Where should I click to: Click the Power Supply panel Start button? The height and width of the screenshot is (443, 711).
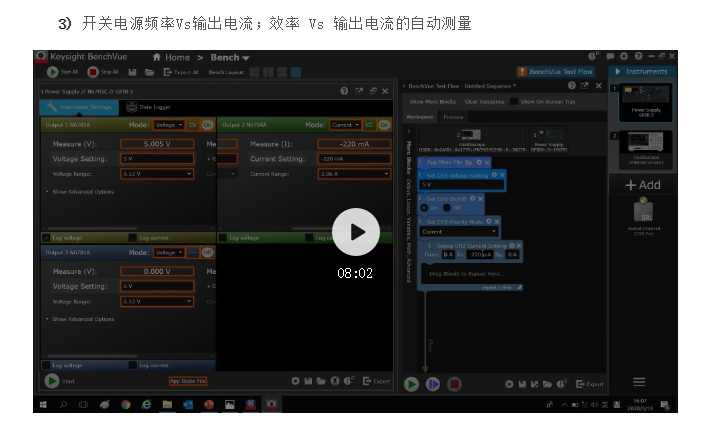pos(52,381)
